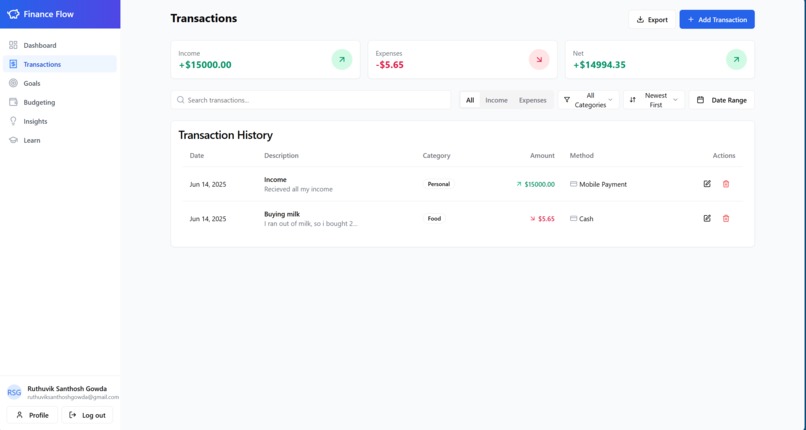Click the Finance Flow piggy bank logo
The width and height of the screenshot is (806, 430).
13,14
